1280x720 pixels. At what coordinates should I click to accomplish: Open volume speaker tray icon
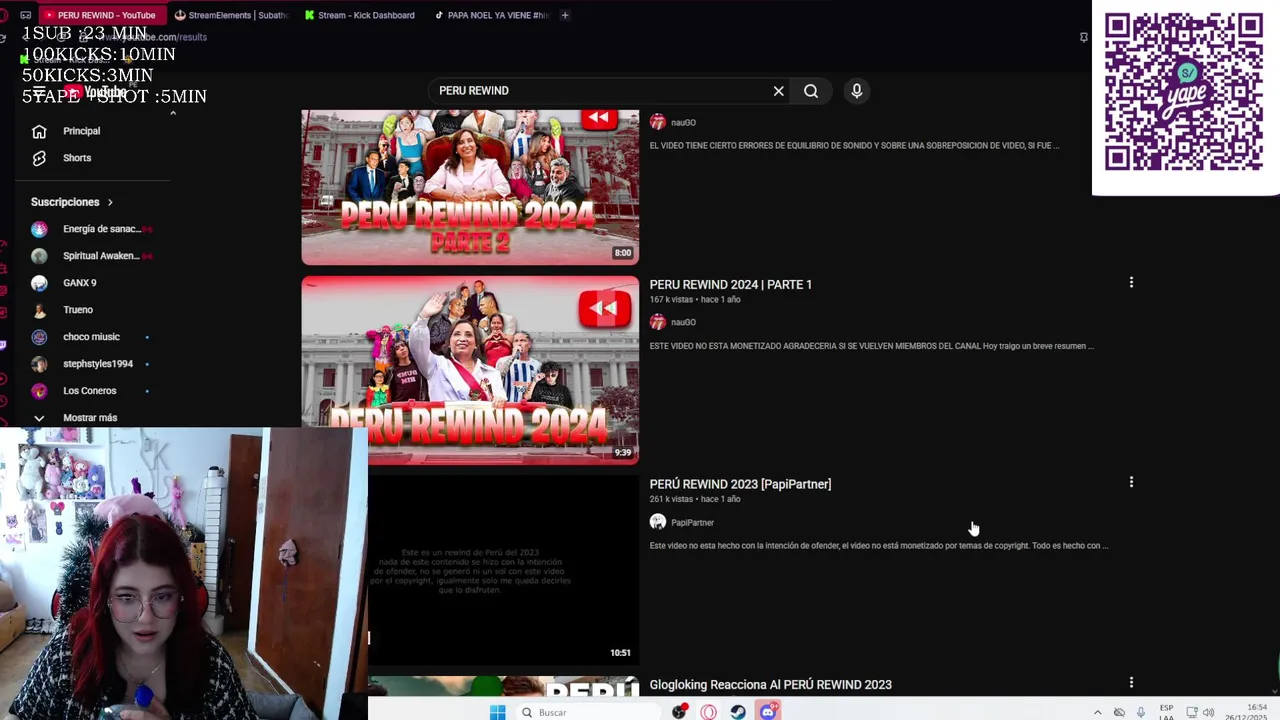(1208, 712)
